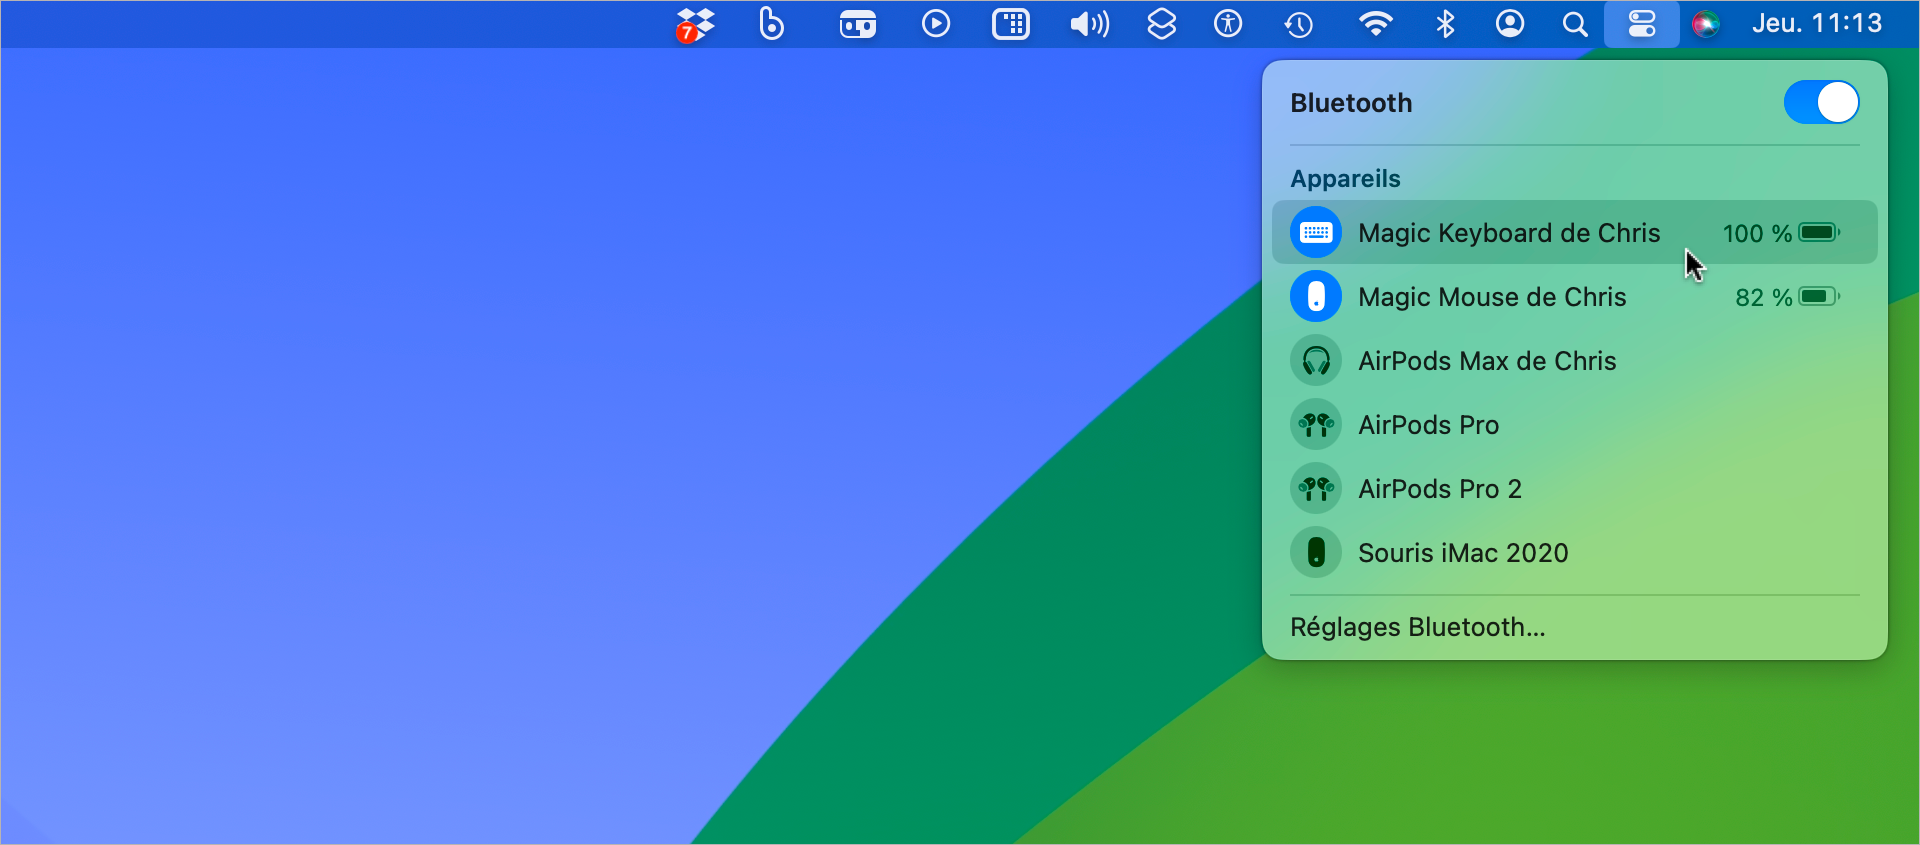Close the Control Center icon
The width and height of the screenshot is (1920, 845).
click(x=1642, y=23)
